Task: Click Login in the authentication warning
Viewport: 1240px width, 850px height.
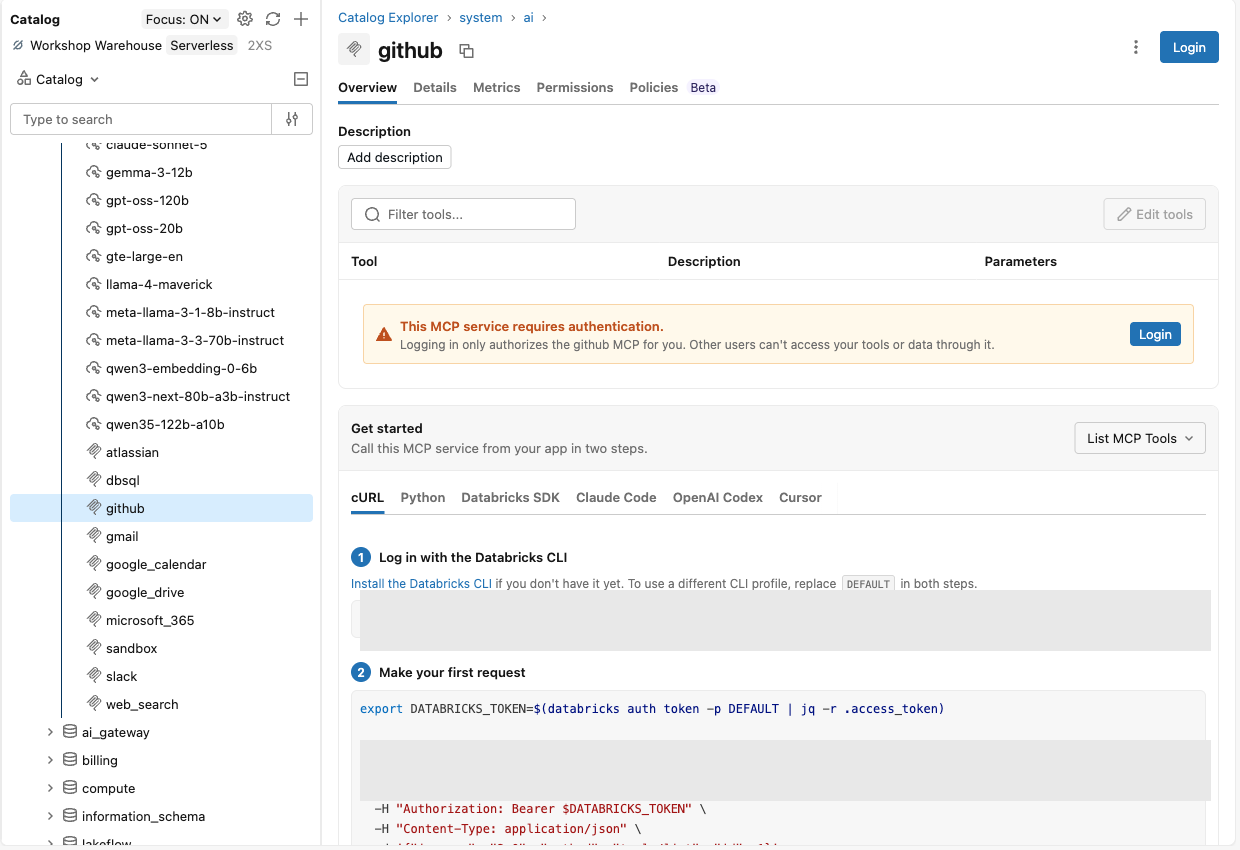Action: coord(1155,334)
